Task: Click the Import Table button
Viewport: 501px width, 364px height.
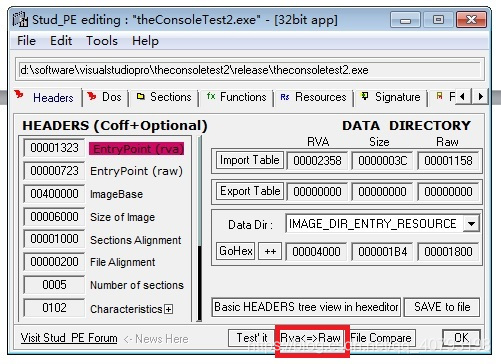Action: tap(250, 160)
